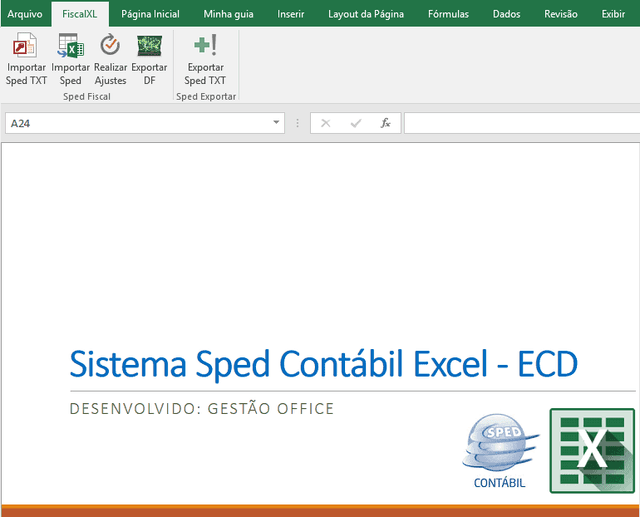Switch to the Página Inicial tab

click(150, 14)
